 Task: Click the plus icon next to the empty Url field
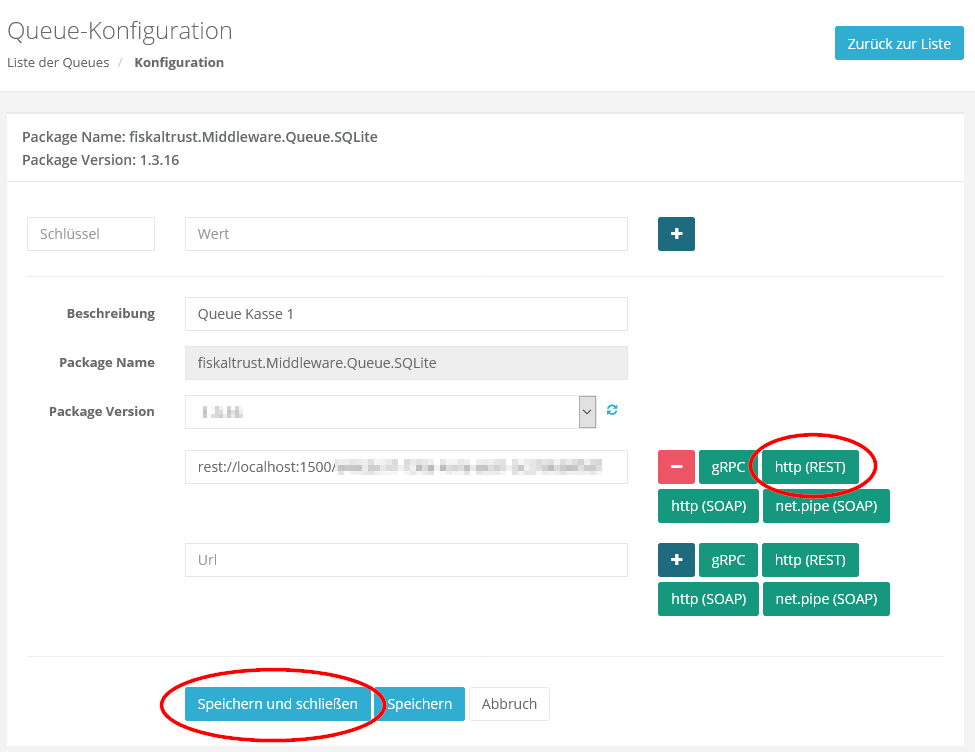click(x=676, y=560)
